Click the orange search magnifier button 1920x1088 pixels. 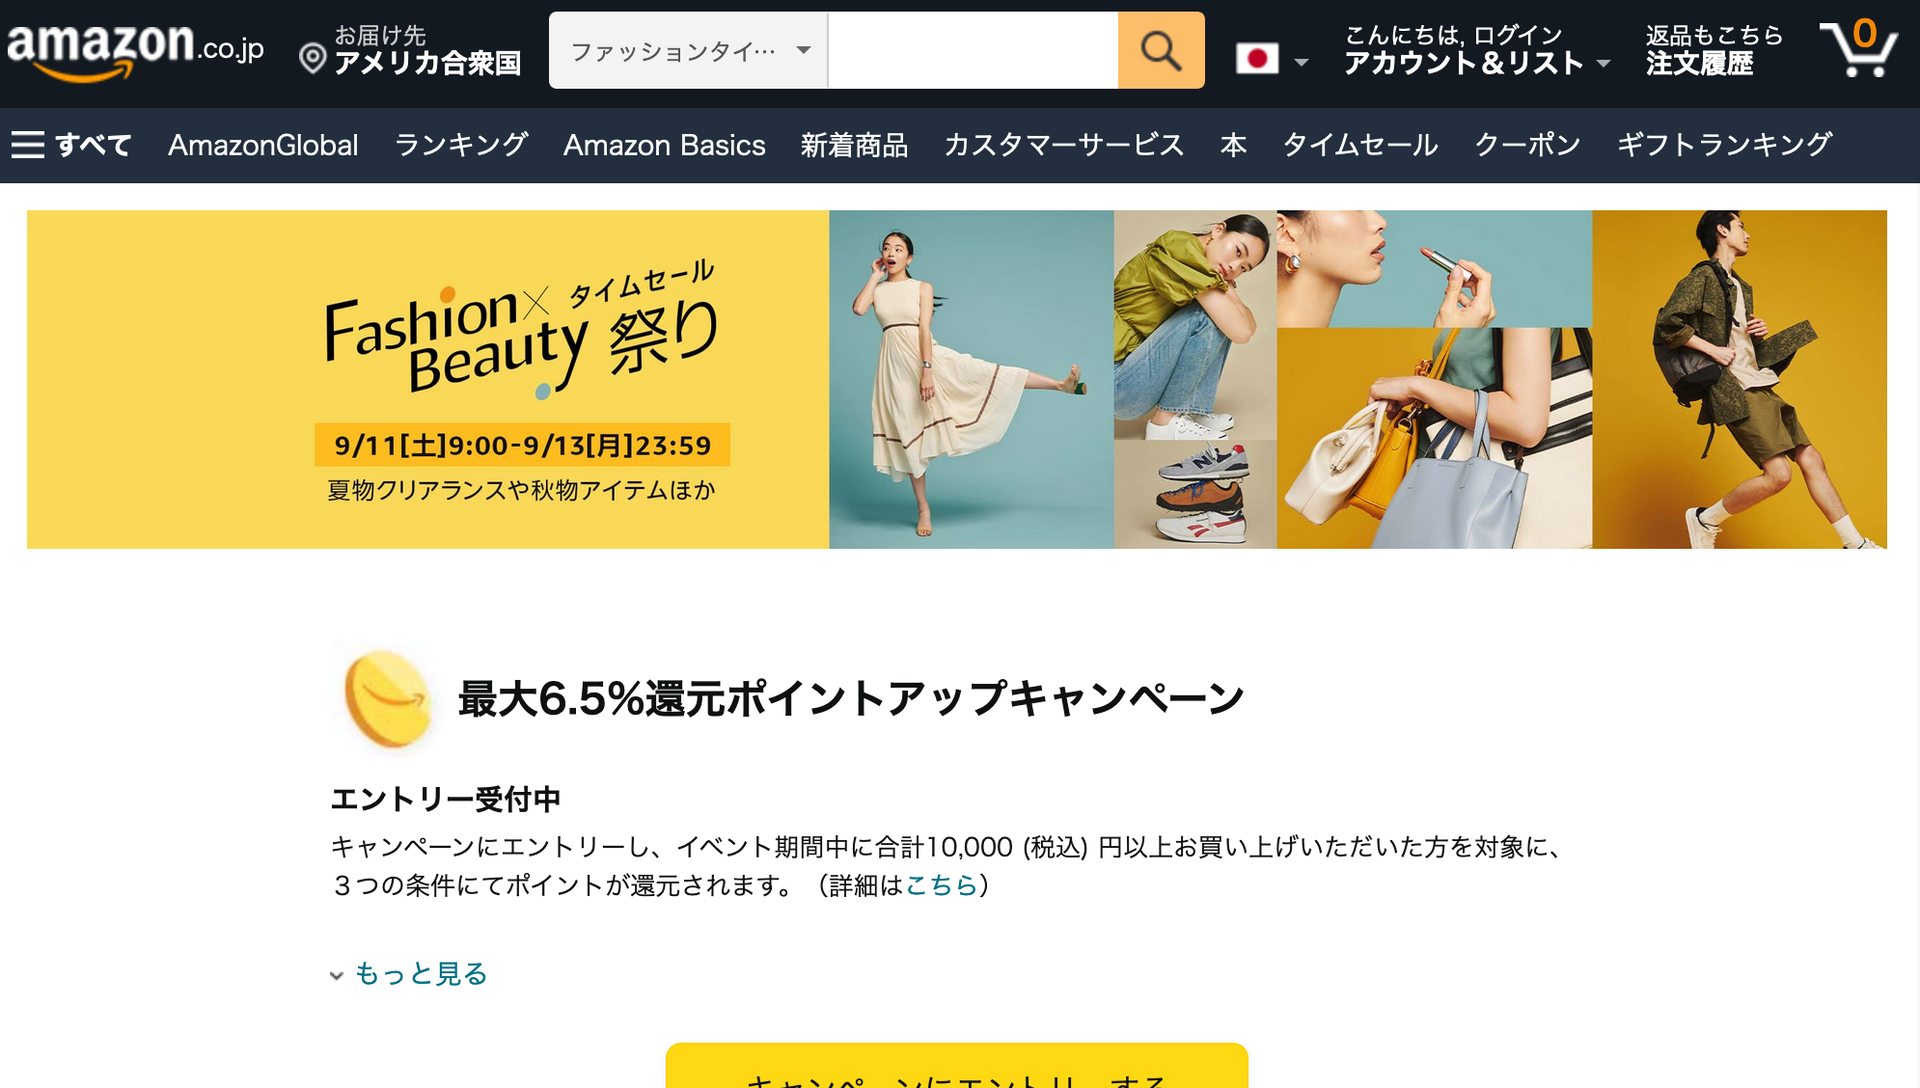point(1161,50)
